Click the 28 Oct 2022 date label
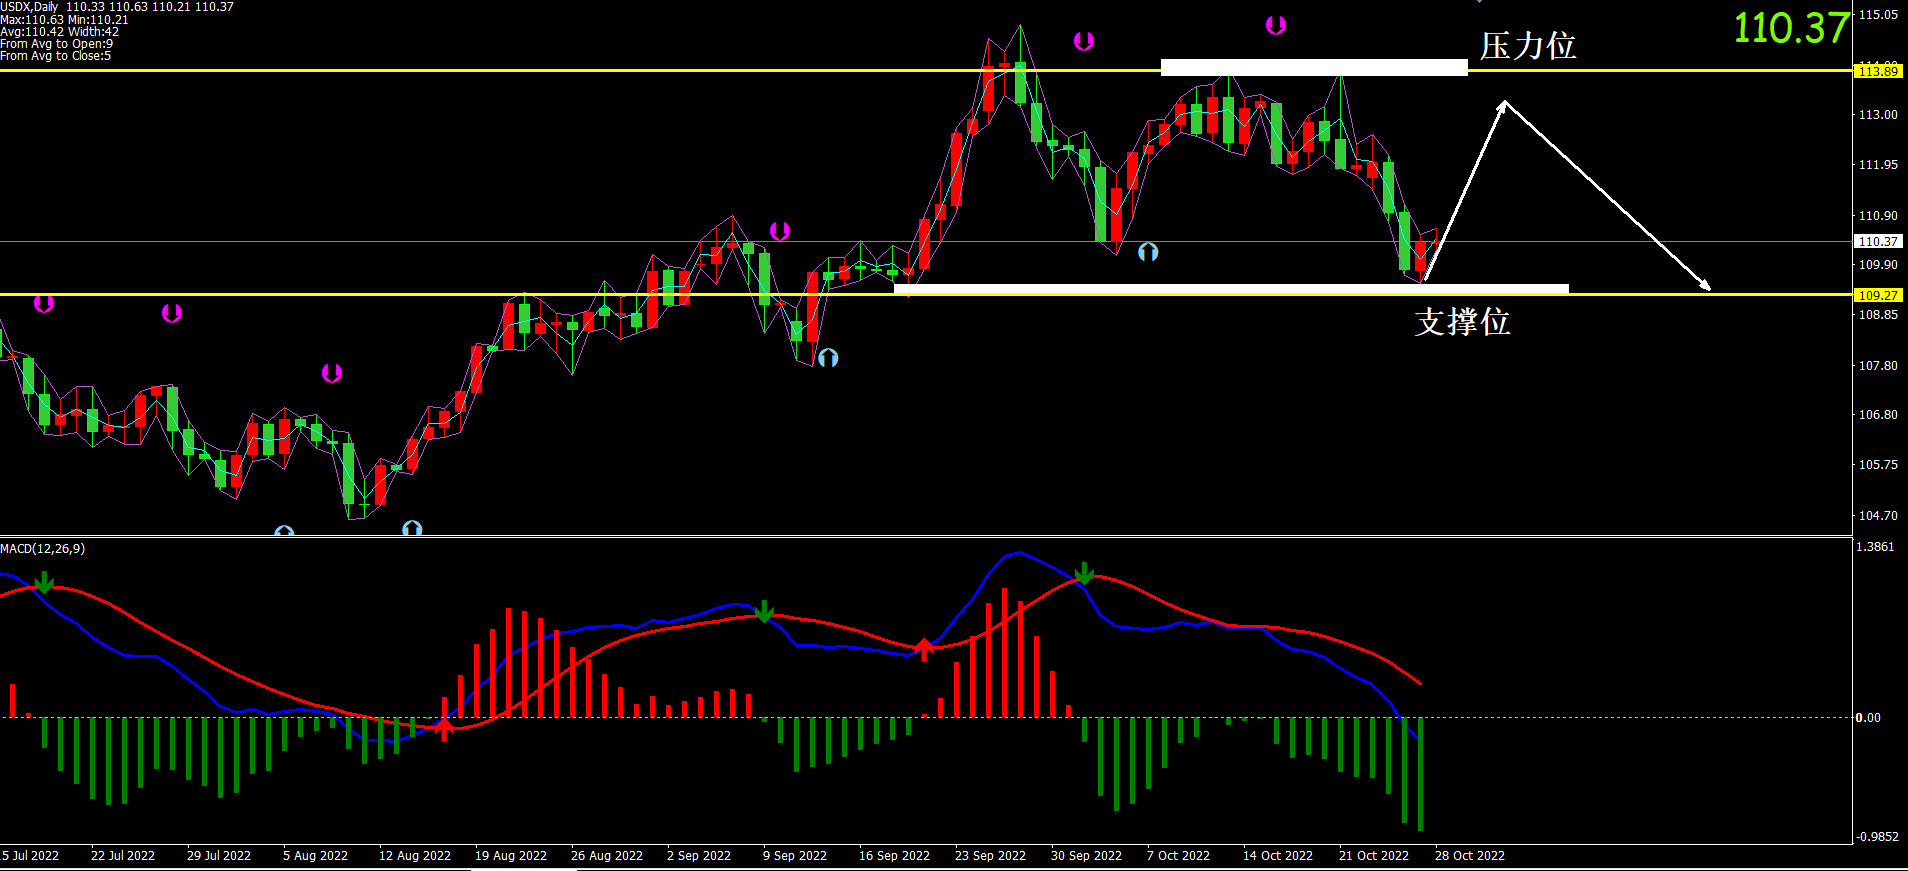Image resolution: width=1908 pixels, height=871 pixels. click(1469, 855)
